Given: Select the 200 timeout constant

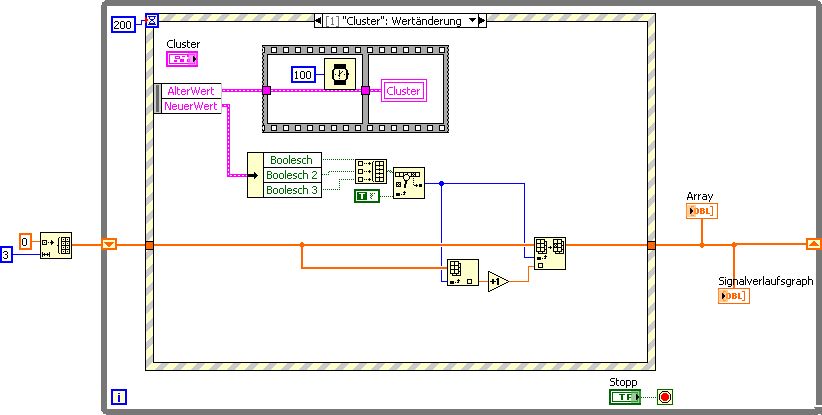Looking at the screenshot, I should [x=123, y=25].
